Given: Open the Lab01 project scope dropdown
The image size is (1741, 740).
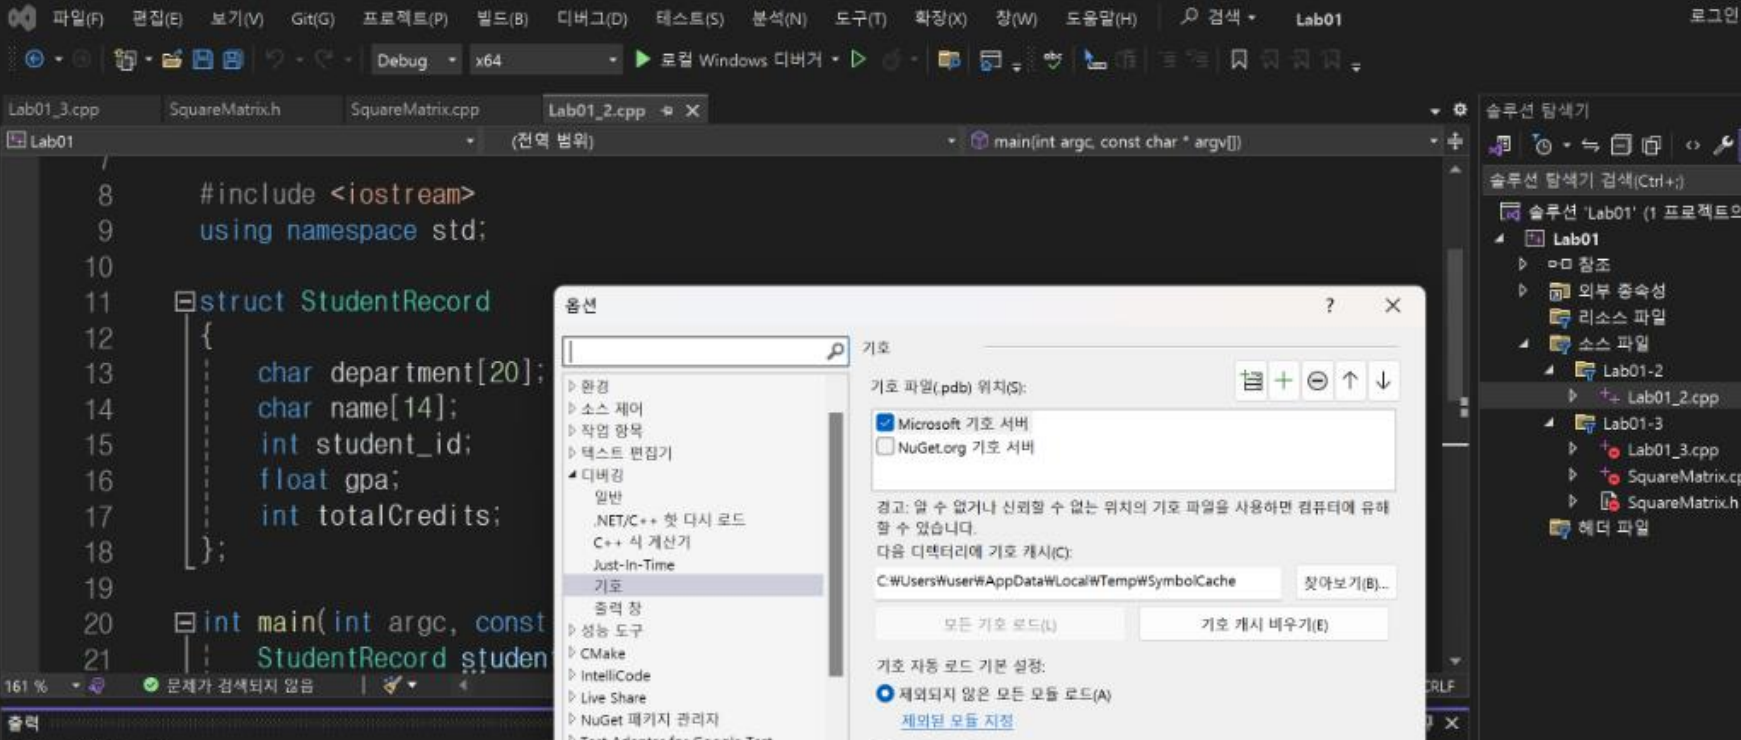Looking at the screenshot, I should coord(240,141).
